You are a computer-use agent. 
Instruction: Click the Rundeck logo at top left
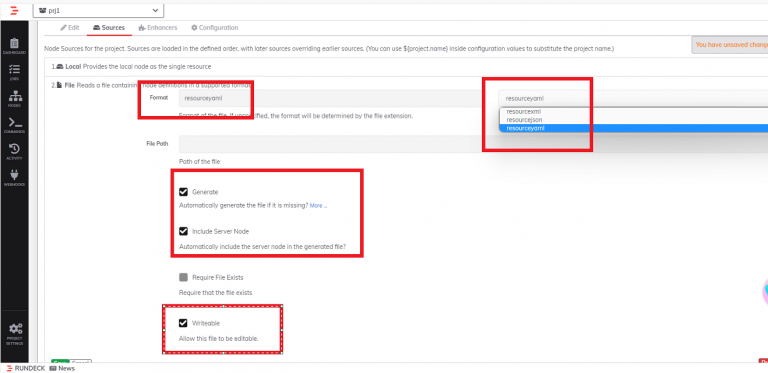coord(14,10)
